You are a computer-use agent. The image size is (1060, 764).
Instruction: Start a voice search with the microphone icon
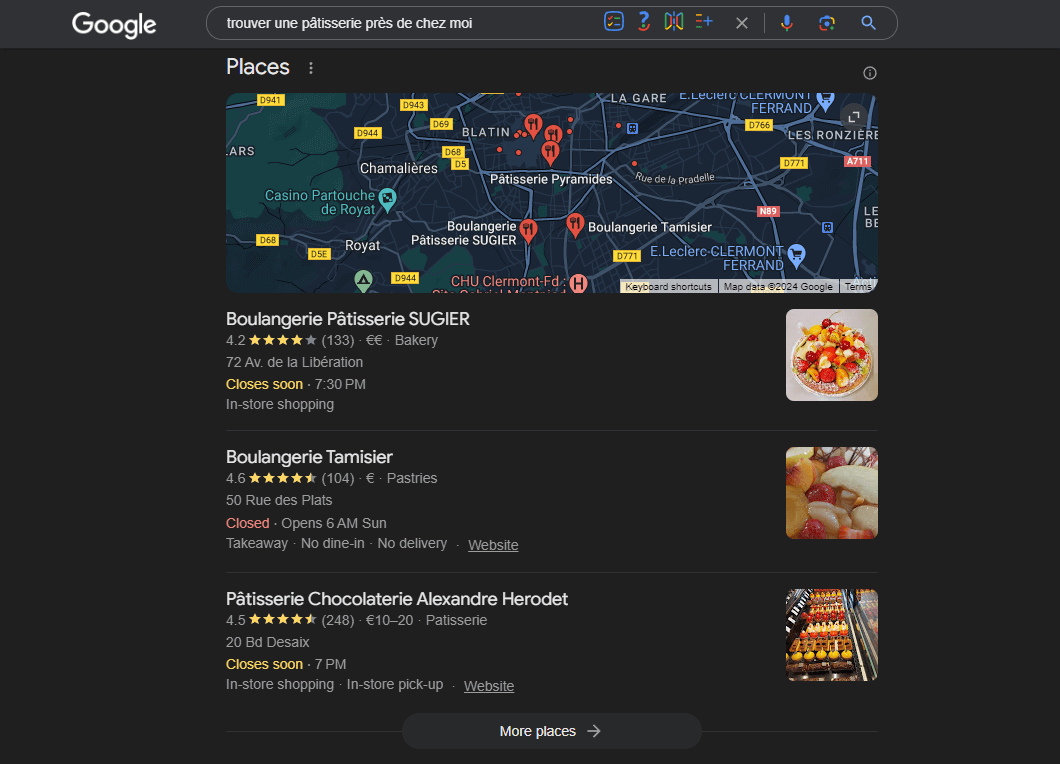(x=787, y=21)
